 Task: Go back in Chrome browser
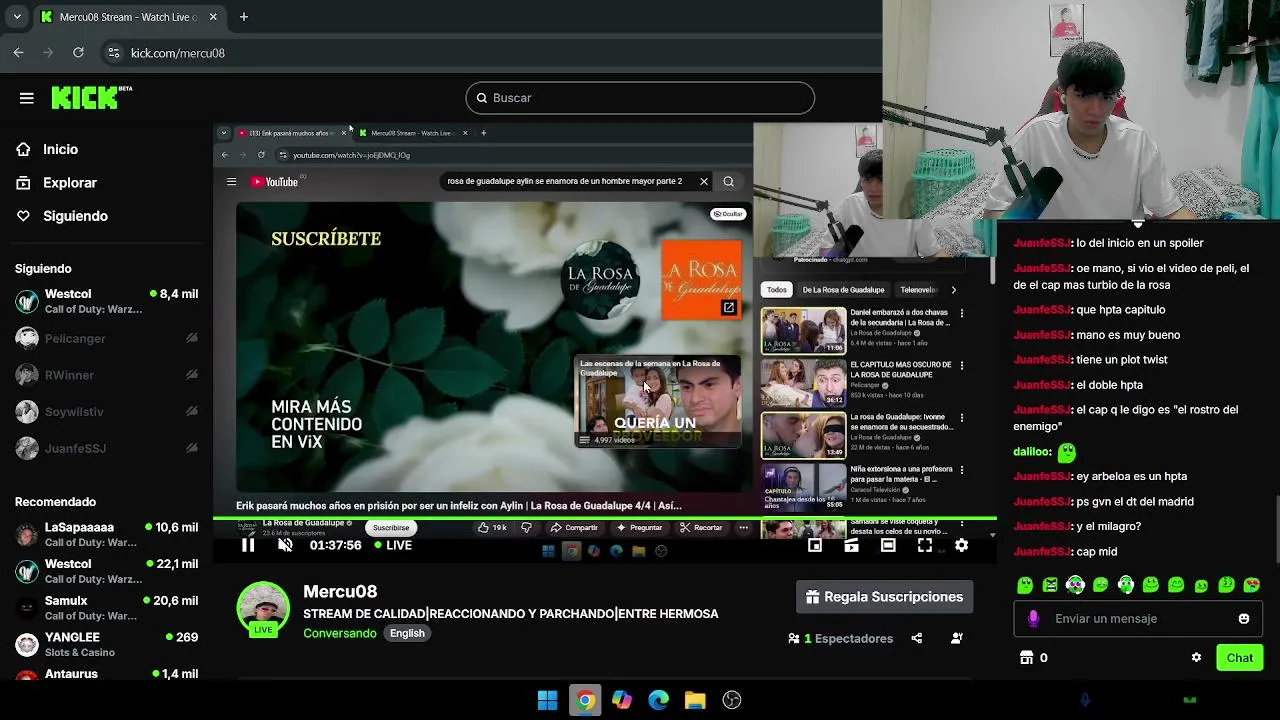[19, 53]
